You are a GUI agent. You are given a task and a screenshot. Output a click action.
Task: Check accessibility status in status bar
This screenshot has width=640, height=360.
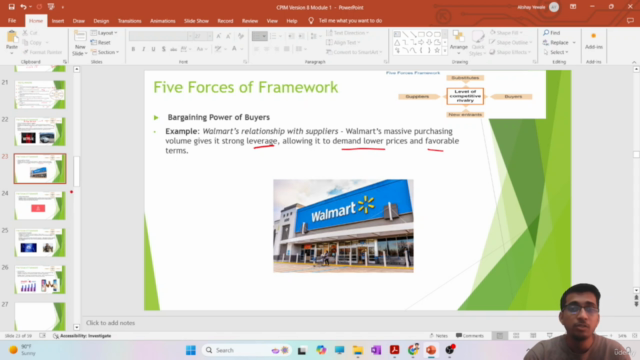click(82, 336)
